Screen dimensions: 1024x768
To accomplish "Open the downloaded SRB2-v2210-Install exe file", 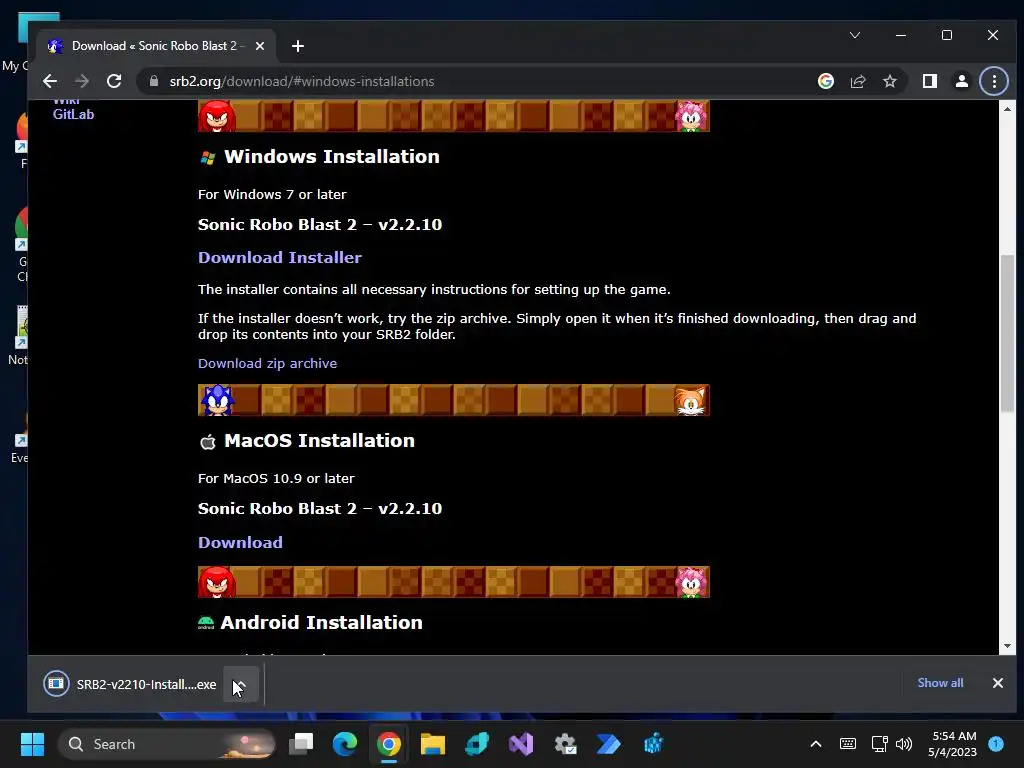I will pyautogui.click(x=131, y=684).
